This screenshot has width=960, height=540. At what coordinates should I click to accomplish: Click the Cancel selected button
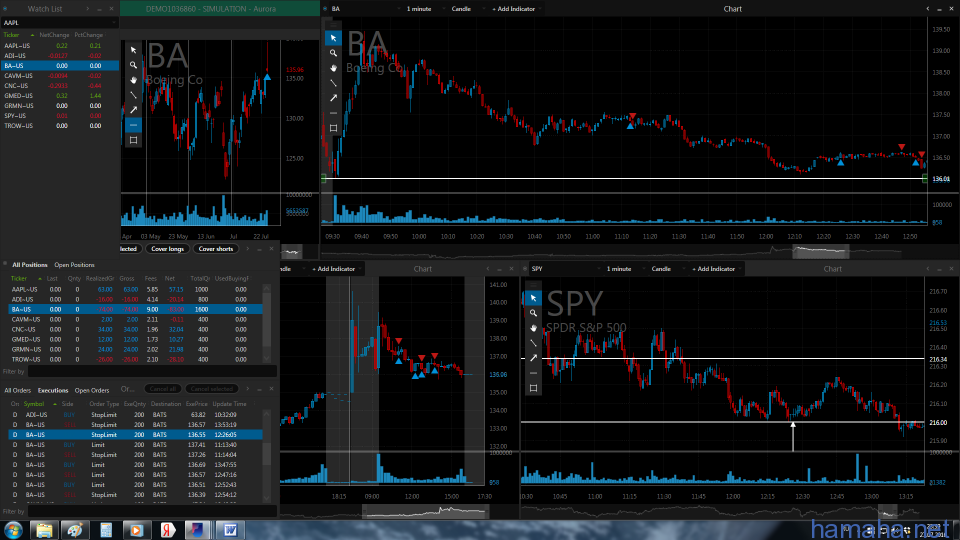(x=211, y=389)
